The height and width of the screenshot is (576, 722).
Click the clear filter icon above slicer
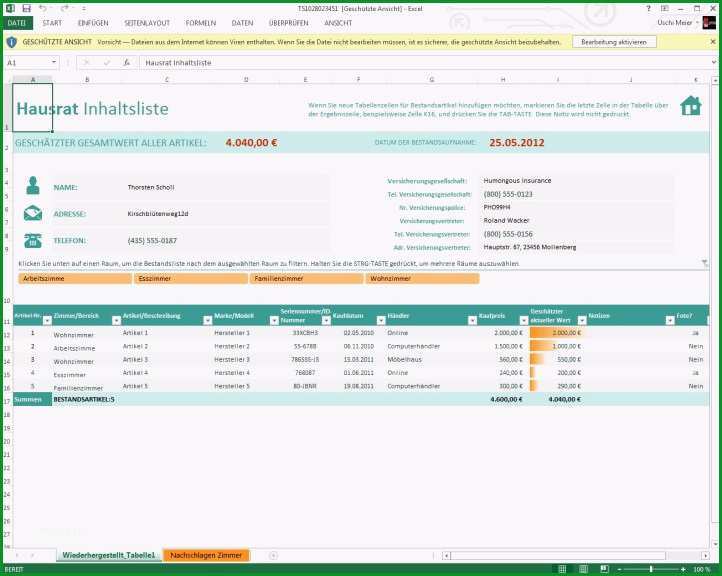[705, 263]
